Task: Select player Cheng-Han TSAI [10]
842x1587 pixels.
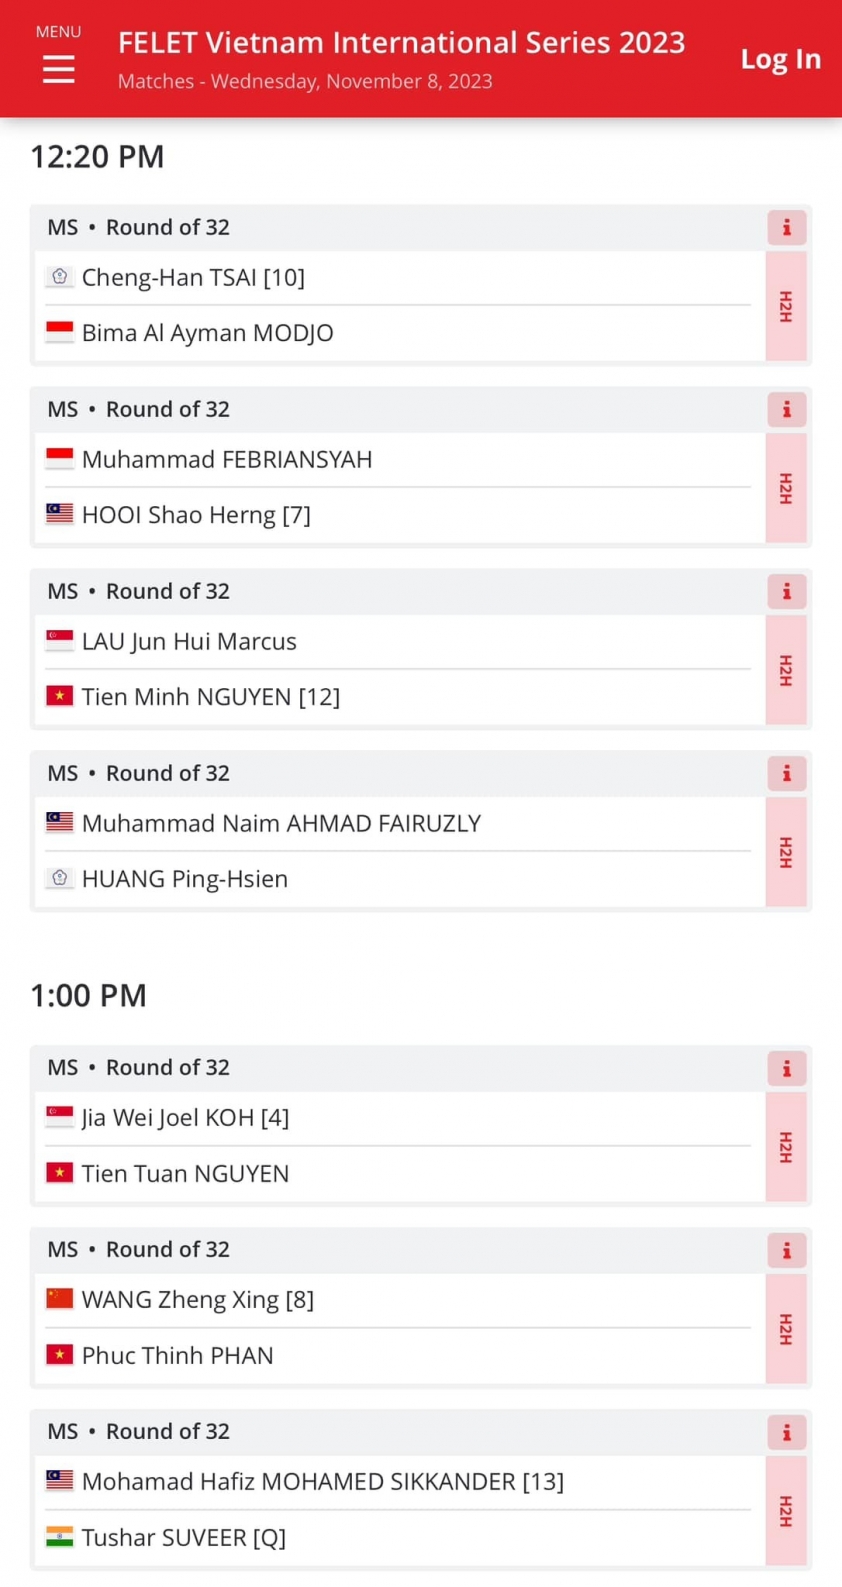Action: coord(193,277)
